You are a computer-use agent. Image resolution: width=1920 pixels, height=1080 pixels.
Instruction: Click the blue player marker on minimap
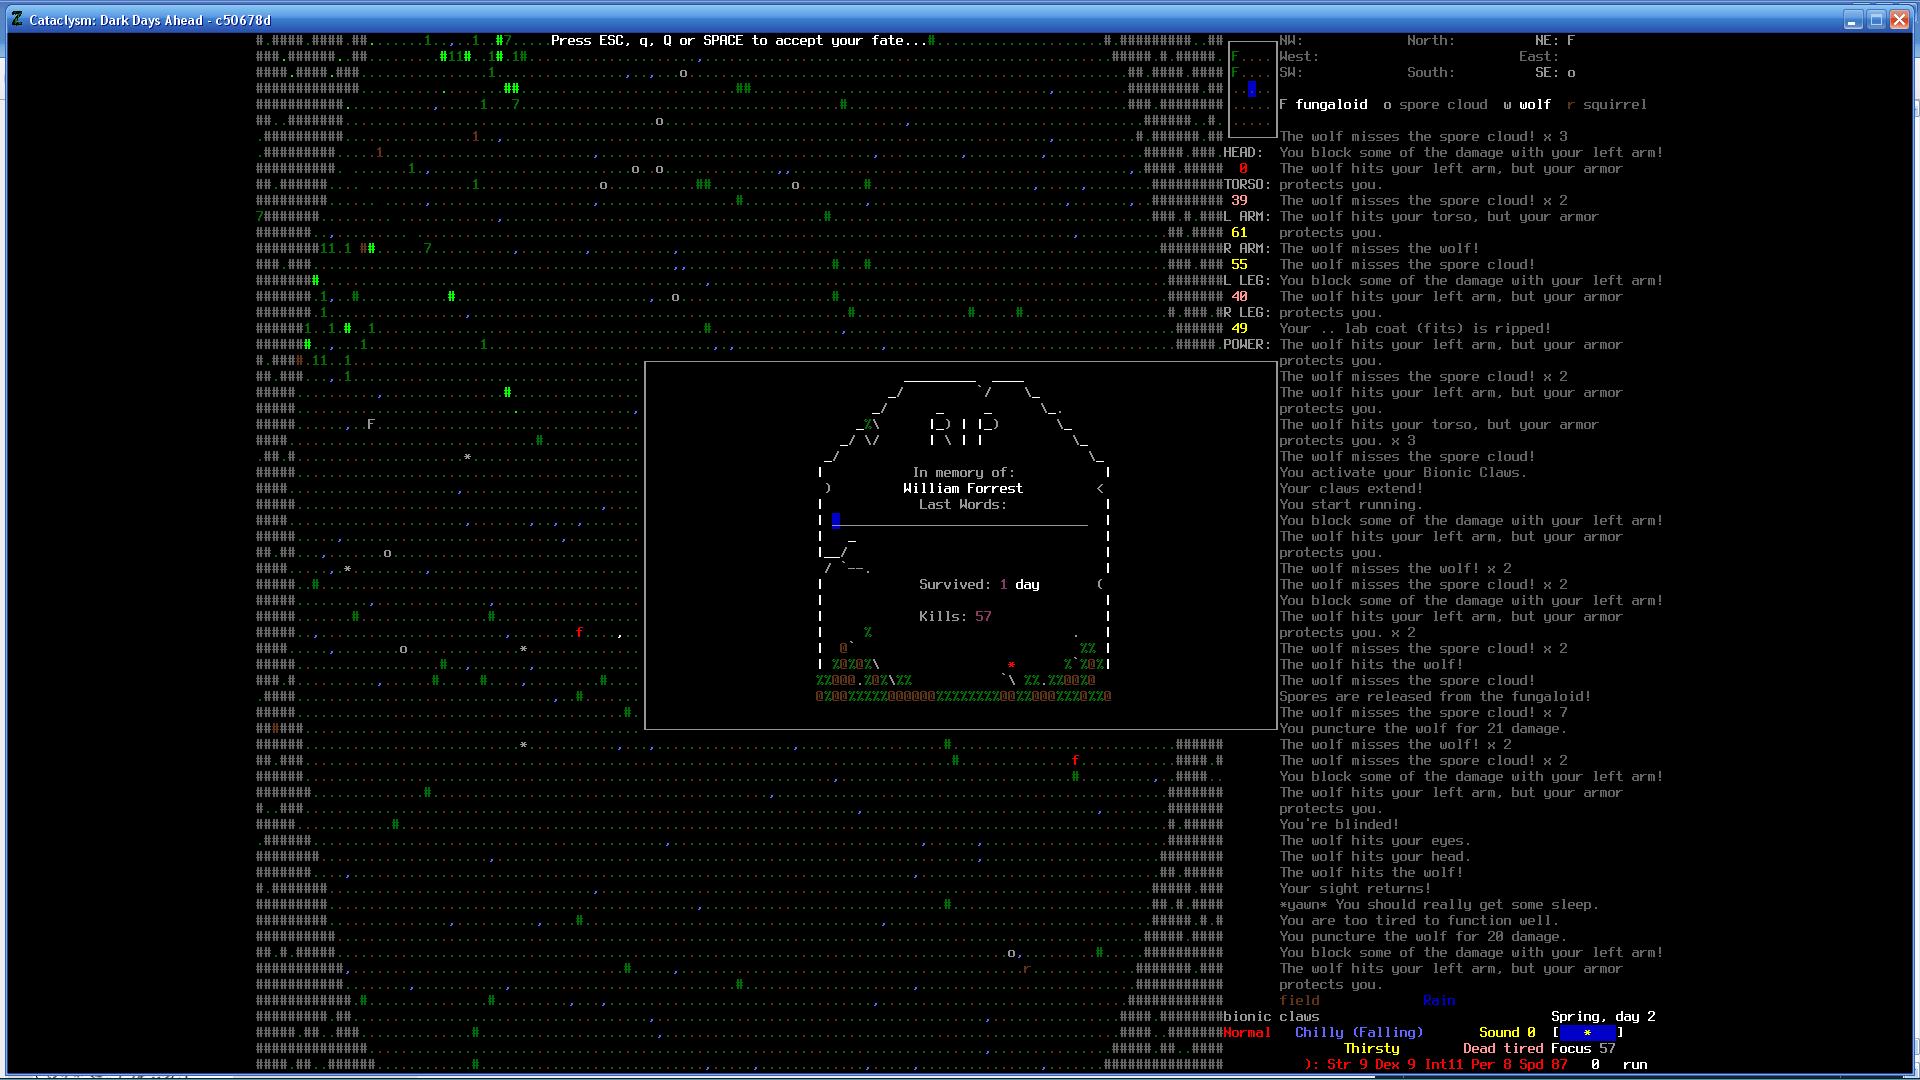click(x=1251, y=89)
